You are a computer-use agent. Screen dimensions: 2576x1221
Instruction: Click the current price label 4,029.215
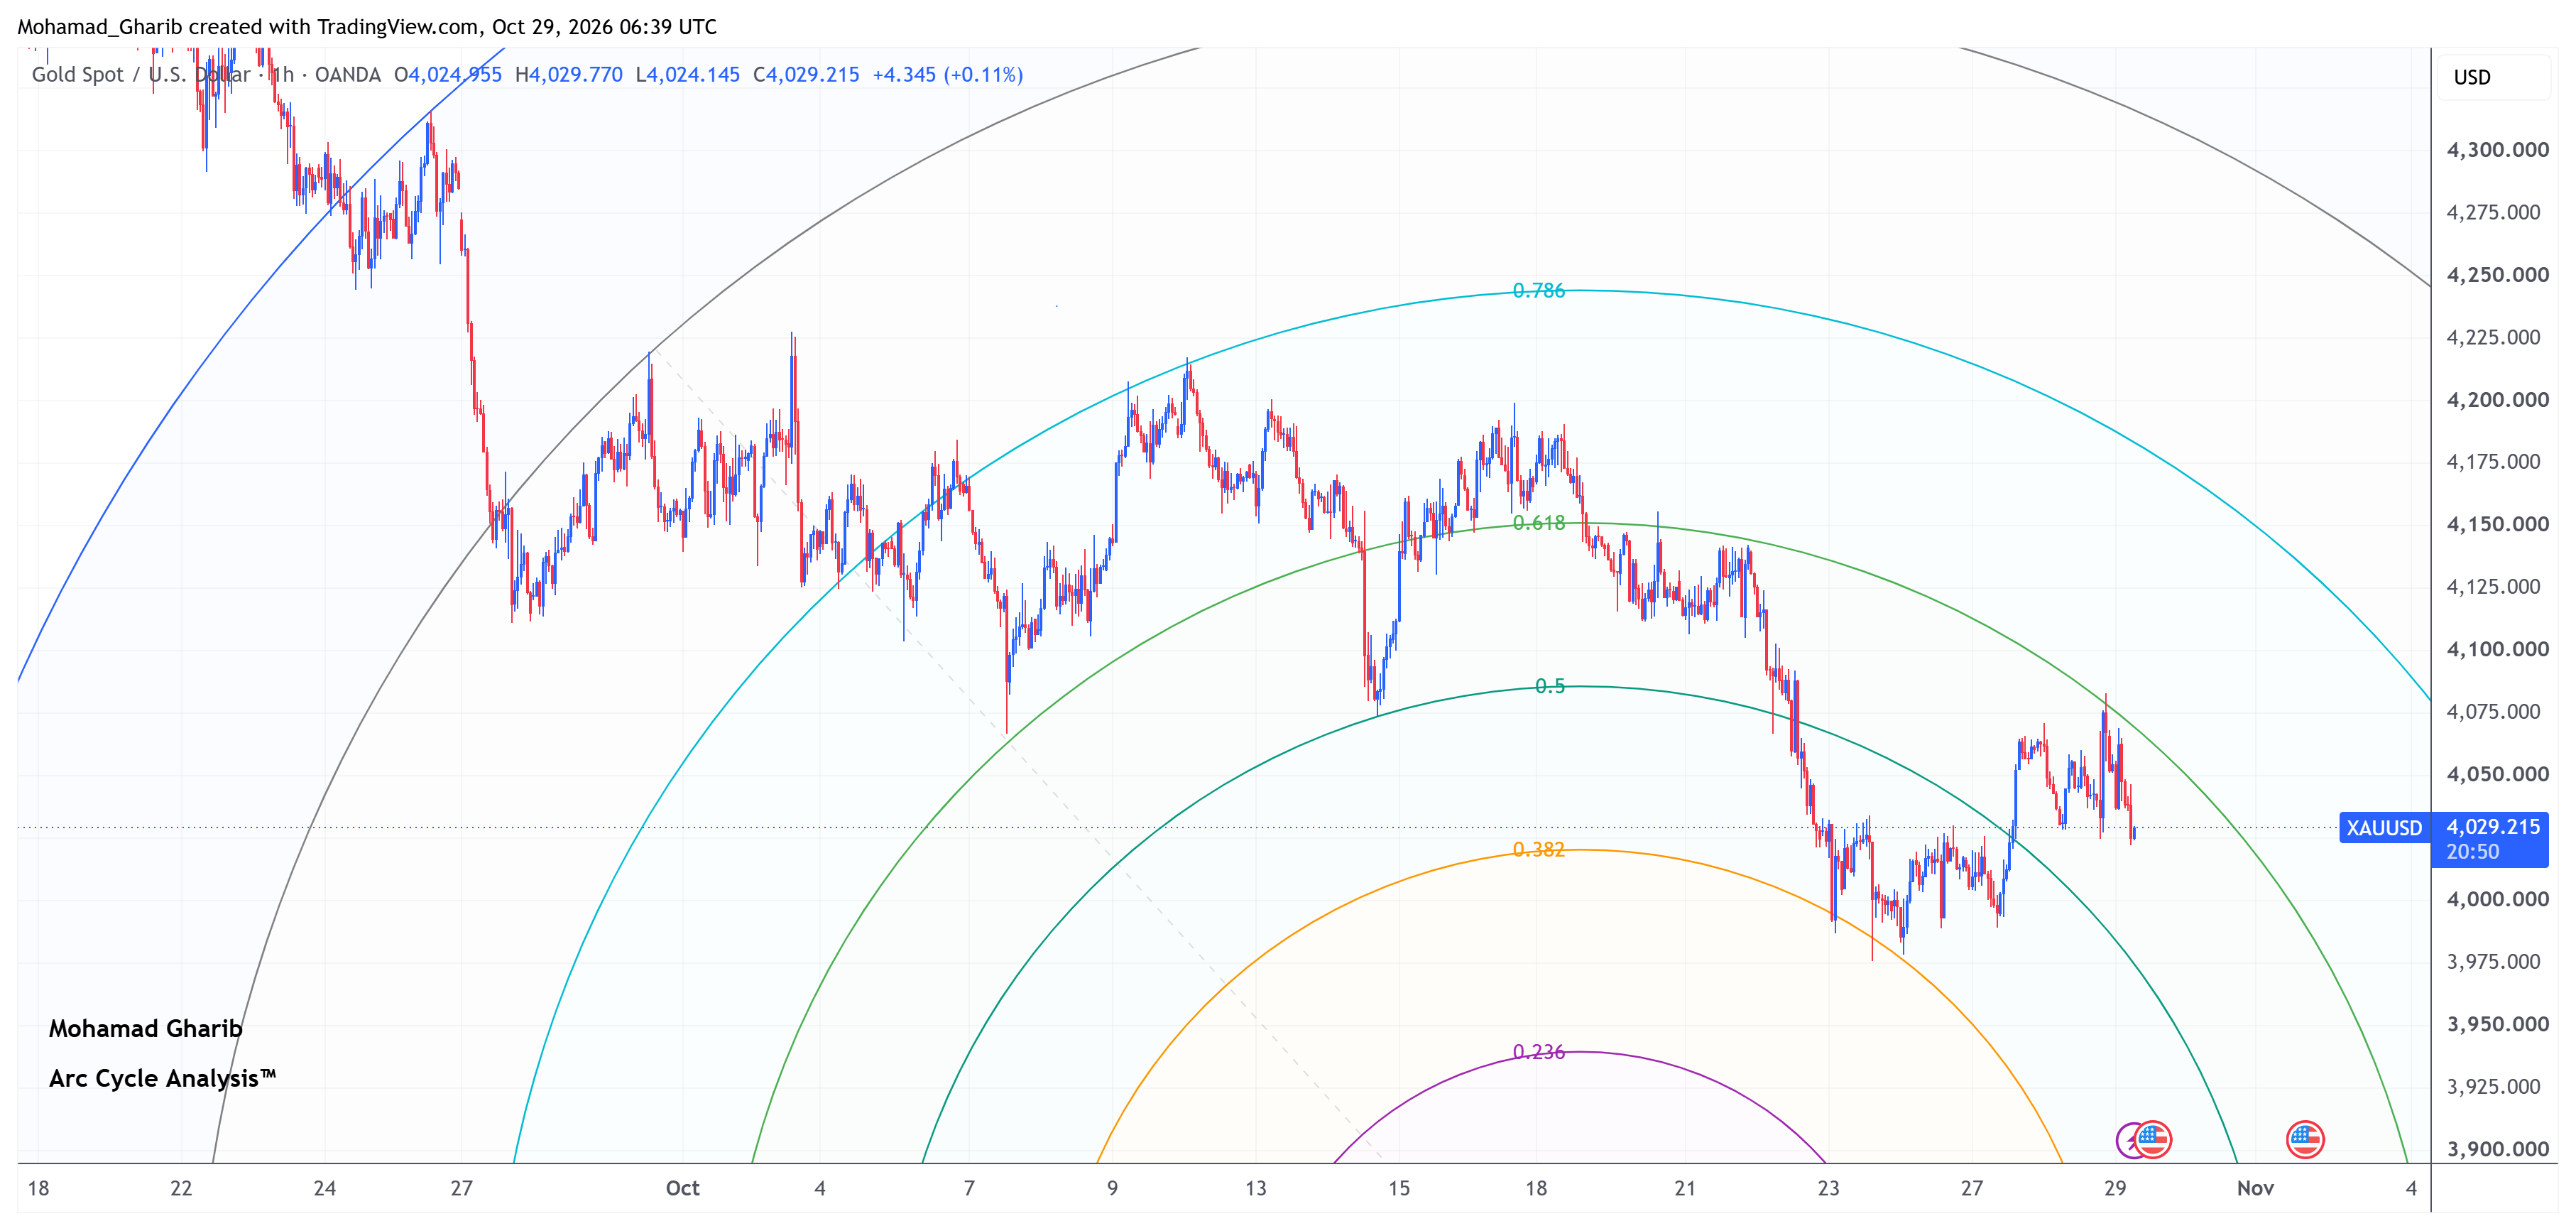tap(2492, 827)
